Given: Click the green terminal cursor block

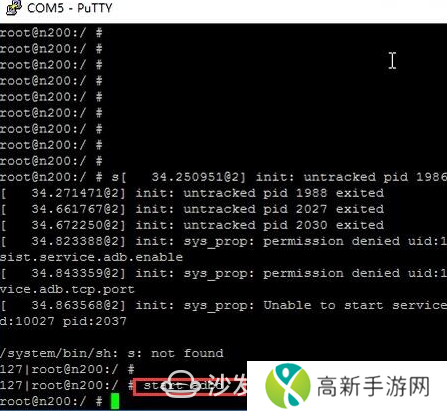Looking at the screenshot, I should click(x=115, y=401).
